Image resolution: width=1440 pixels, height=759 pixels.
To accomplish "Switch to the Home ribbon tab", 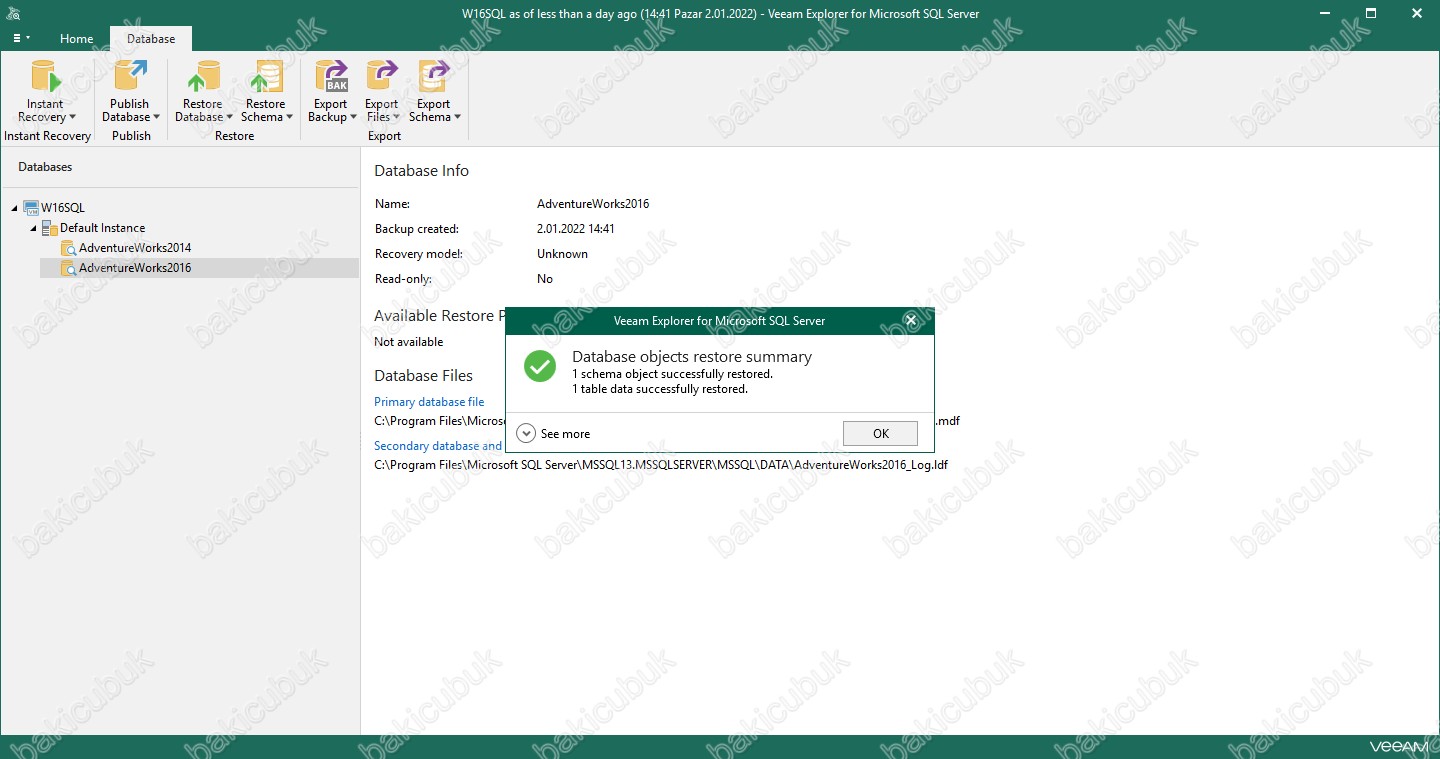I will pos(76,39).
